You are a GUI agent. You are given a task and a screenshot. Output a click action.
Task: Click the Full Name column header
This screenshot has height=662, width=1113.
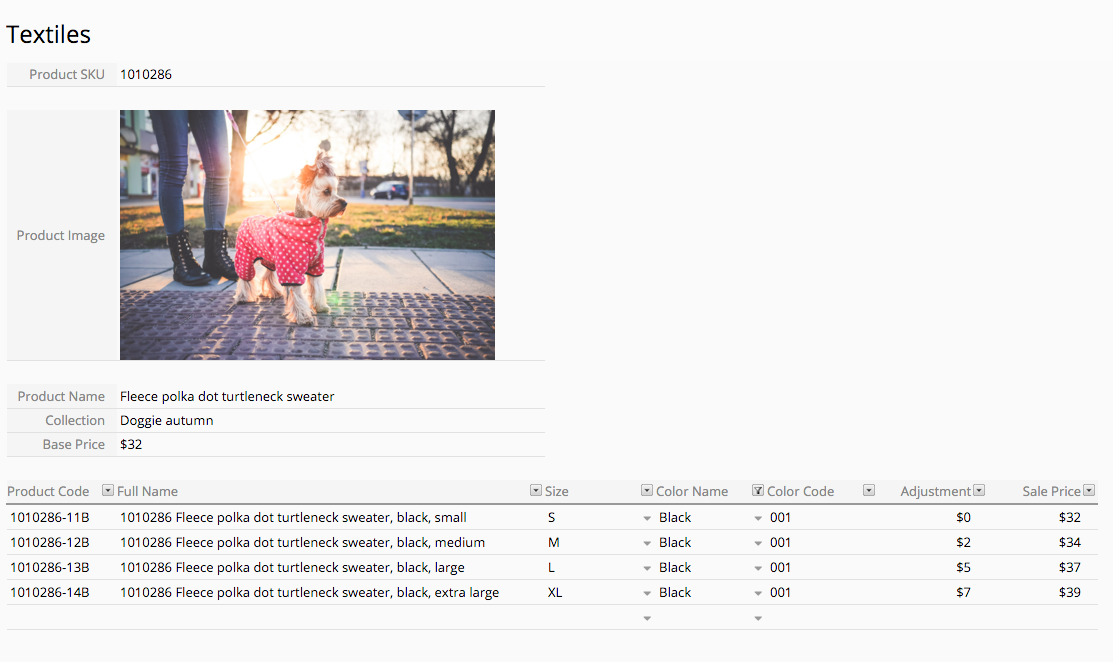pos(148,491)
